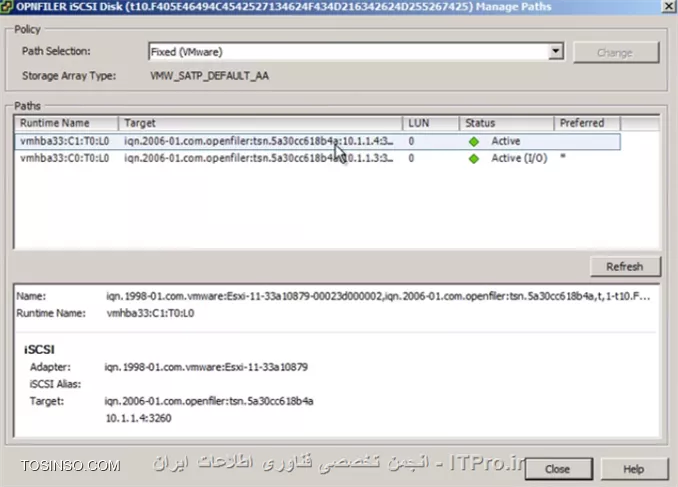This screenshot has width=678, height=487.
Task: Click target ending 10.1.1.4 in paths list
Action: tap(259, 141)
